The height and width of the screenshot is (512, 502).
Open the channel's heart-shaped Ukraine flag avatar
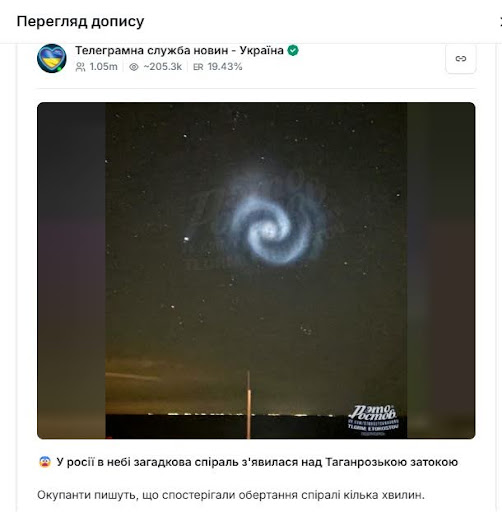tap(52, 58)
